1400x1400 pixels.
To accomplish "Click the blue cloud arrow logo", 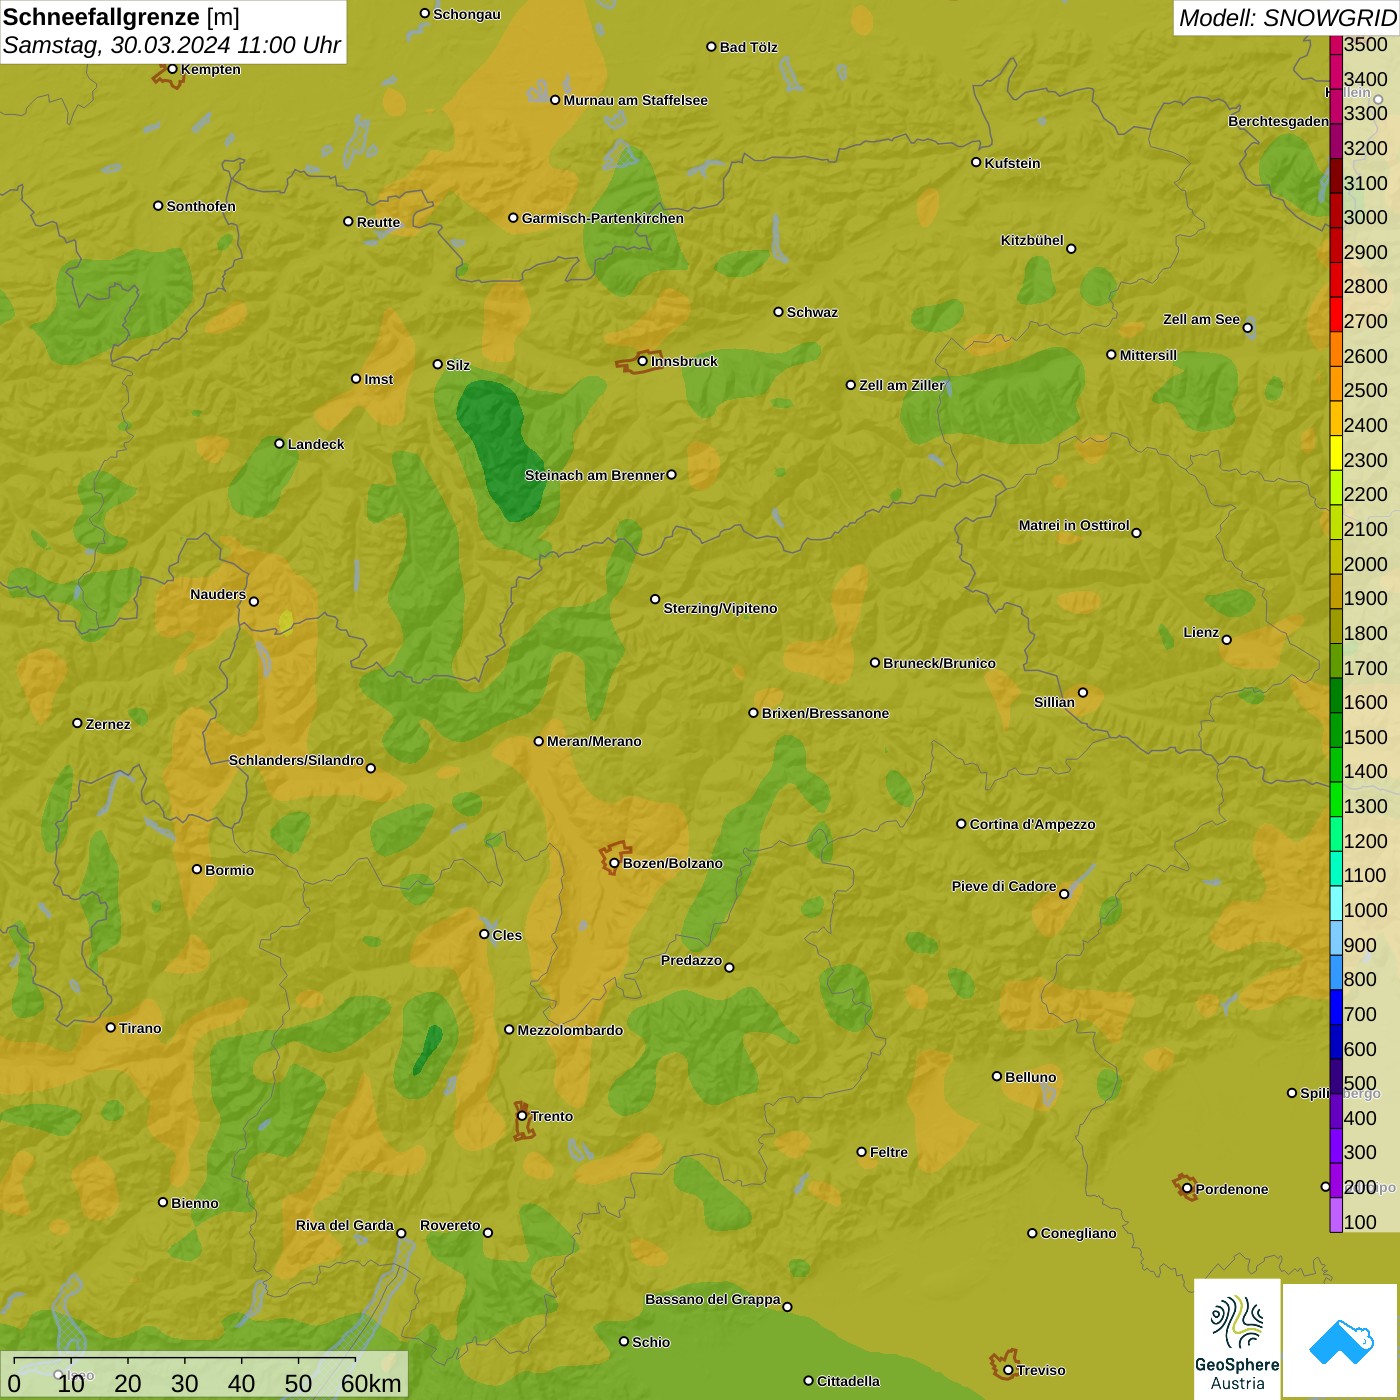I will click(x=1341, y=1341).
